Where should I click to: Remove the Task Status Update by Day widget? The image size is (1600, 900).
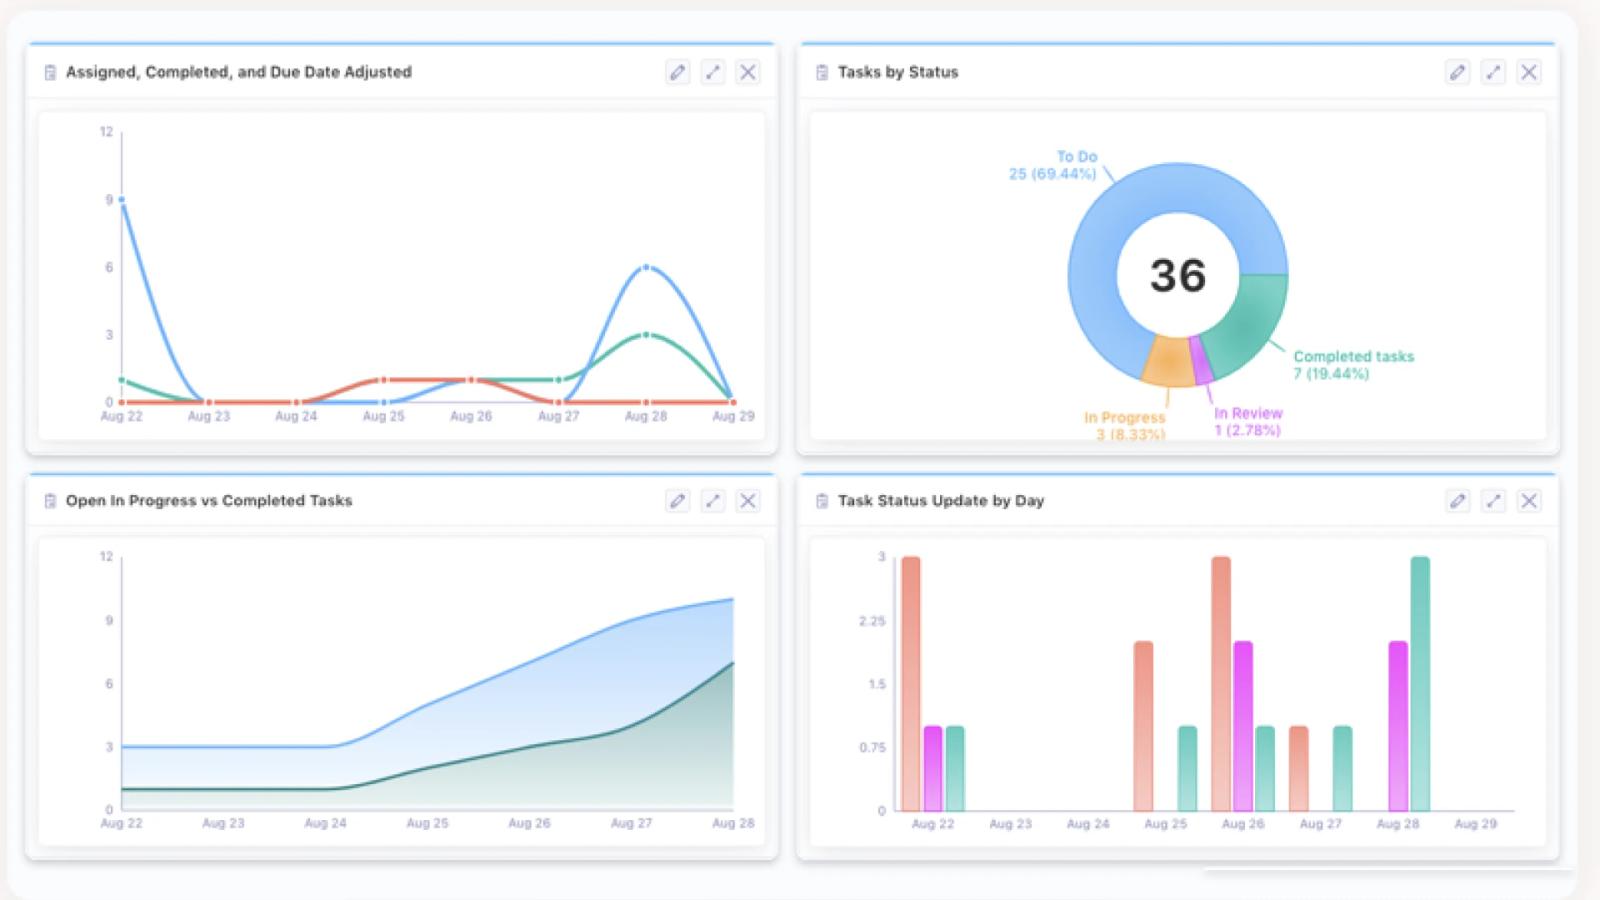click(x=1529, y=501)
